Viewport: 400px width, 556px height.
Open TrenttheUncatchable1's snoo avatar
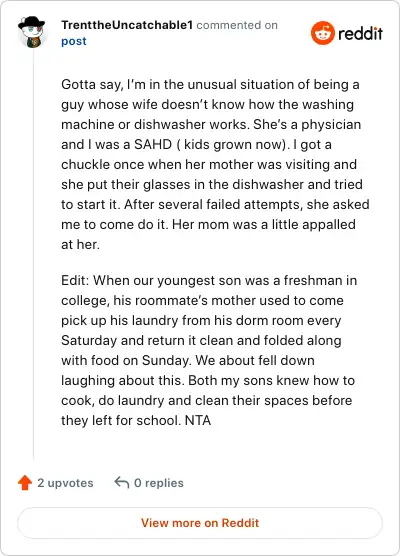click(32, 32)
